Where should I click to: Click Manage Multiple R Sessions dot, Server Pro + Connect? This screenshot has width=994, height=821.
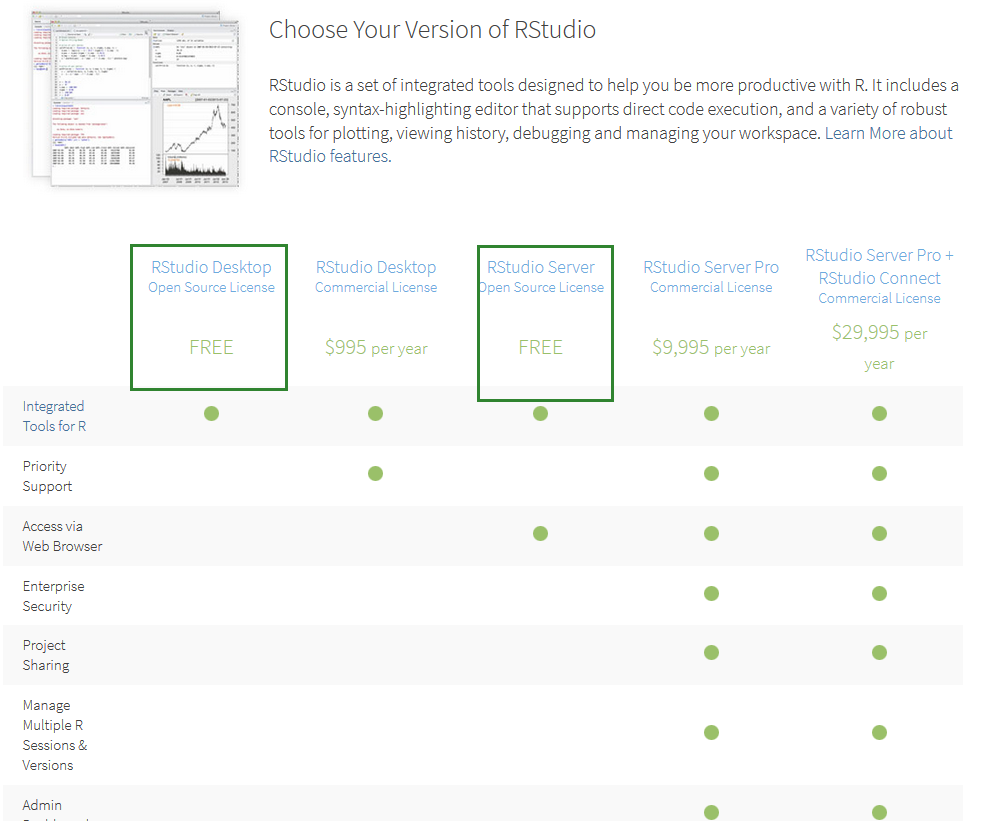(879, 732)
